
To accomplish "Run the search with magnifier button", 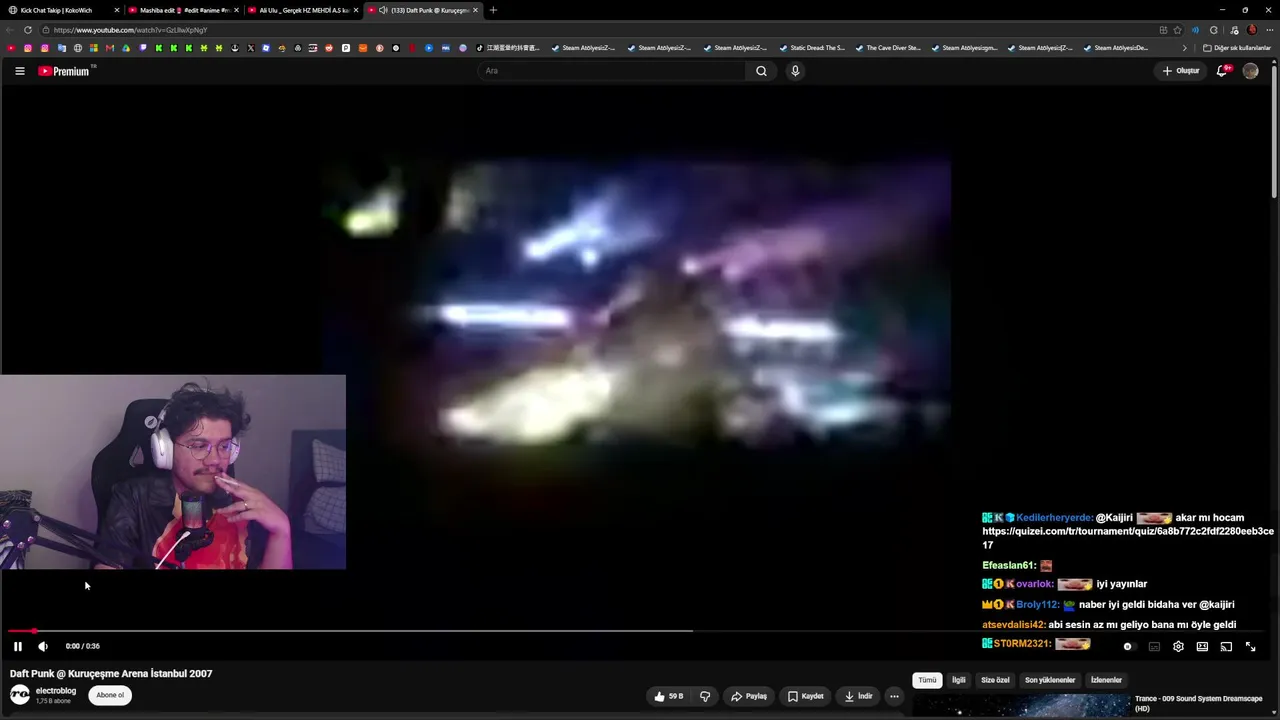I will 761,71.
